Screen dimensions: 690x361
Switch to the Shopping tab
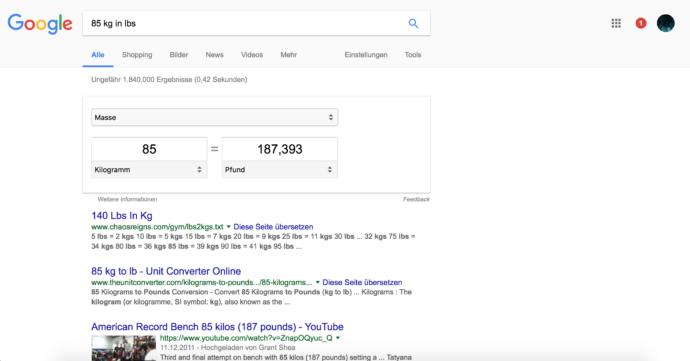tap(137, 55)
